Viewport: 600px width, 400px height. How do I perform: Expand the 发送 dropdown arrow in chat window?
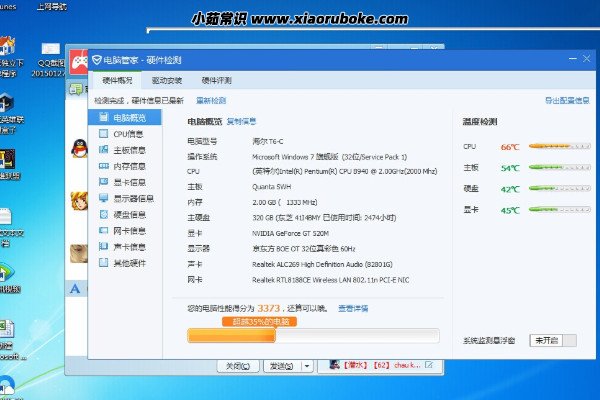tap(307, 366)
